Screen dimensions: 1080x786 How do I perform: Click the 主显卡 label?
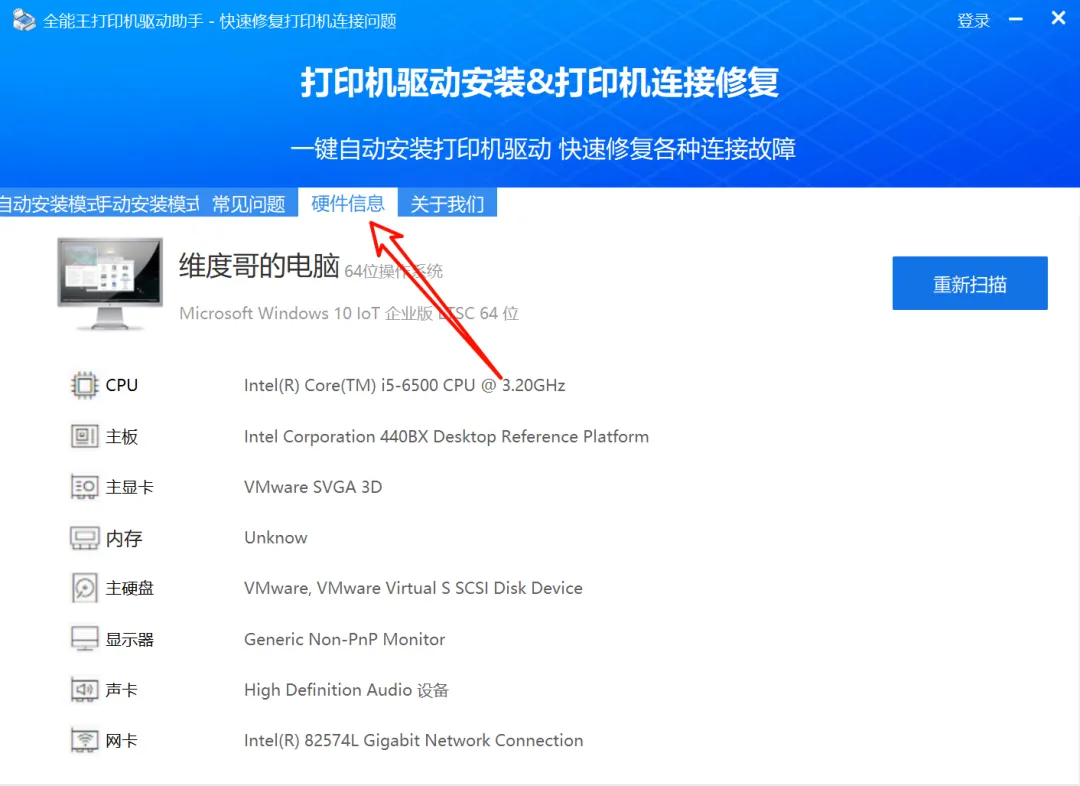coord(129,487)
